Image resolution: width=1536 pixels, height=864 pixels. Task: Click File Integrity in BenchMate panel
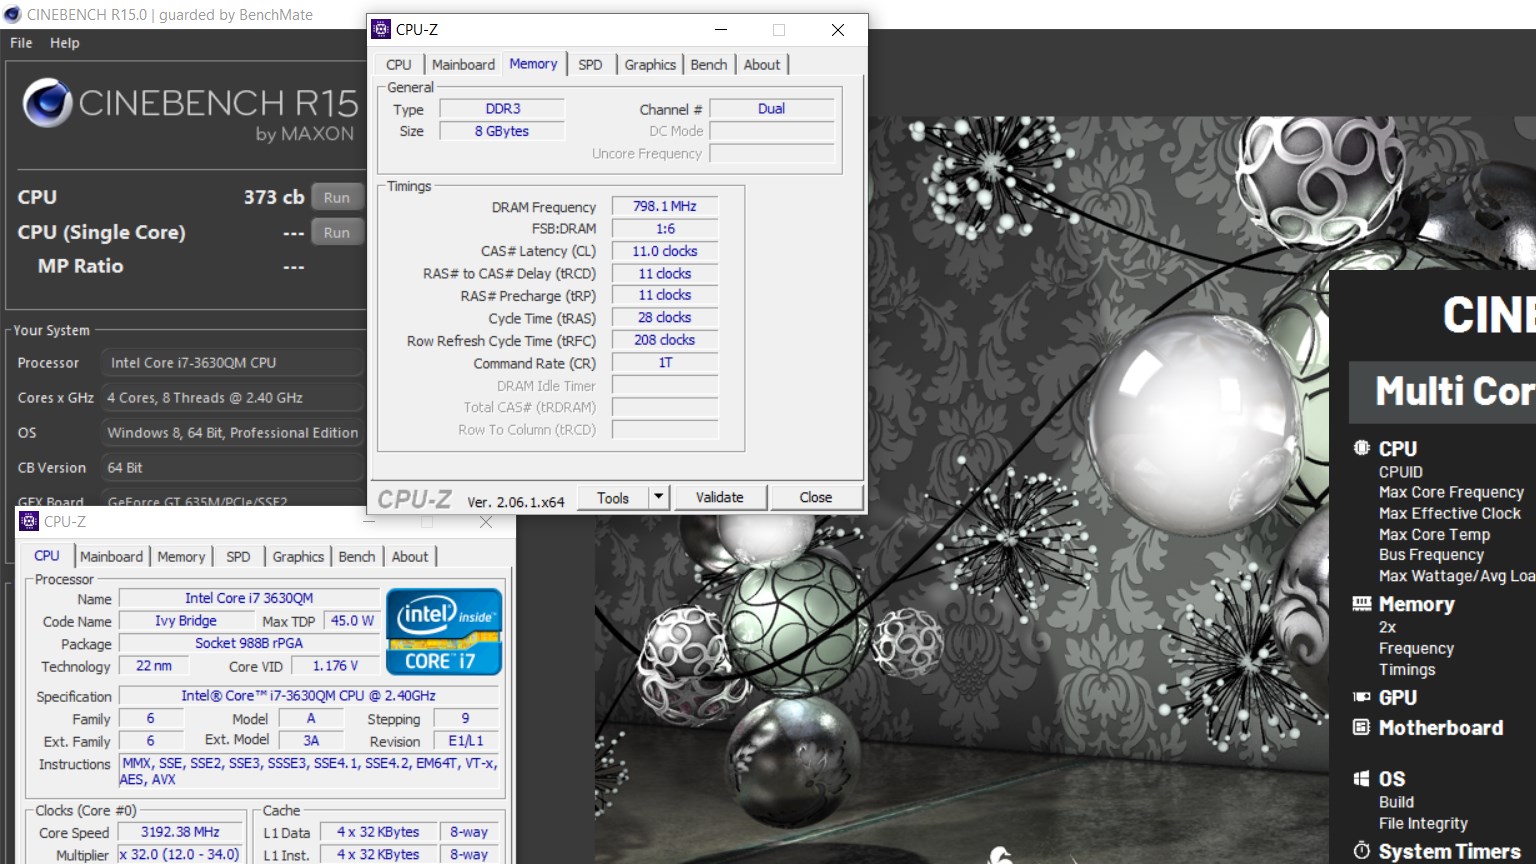coord(1423,823)
